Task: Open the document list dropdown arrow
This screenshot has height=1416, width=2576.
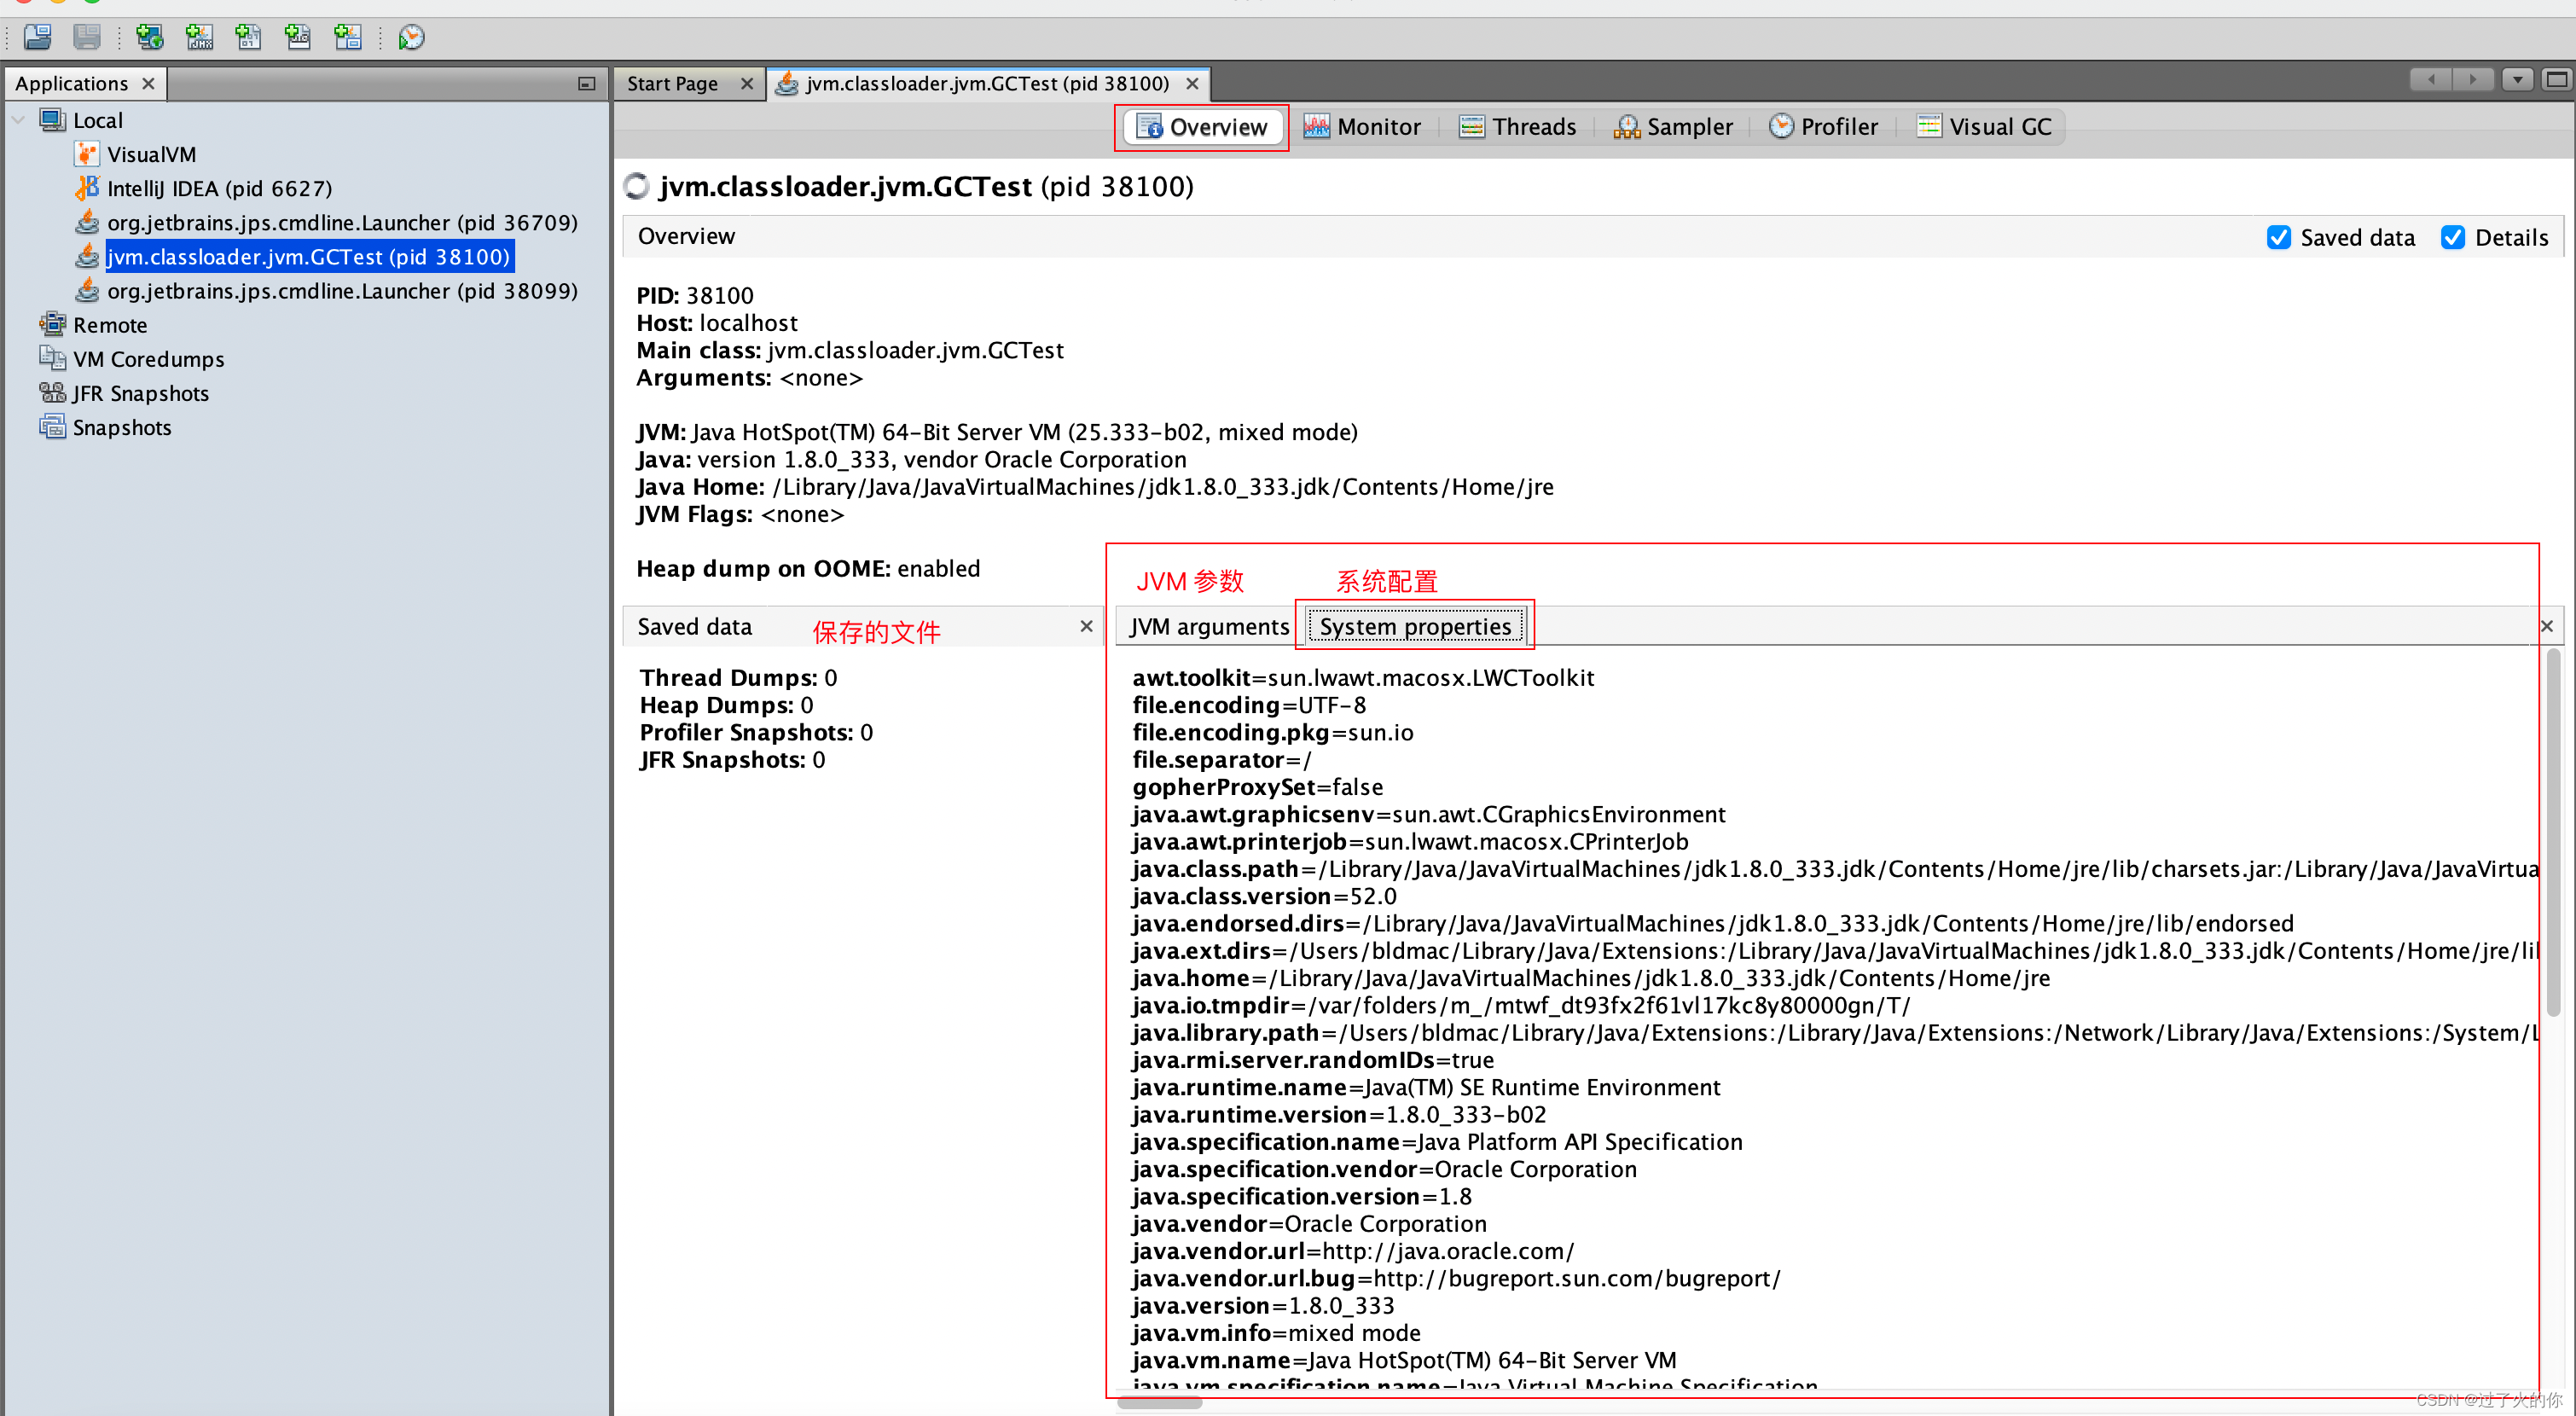Action: pos(2517,80)
